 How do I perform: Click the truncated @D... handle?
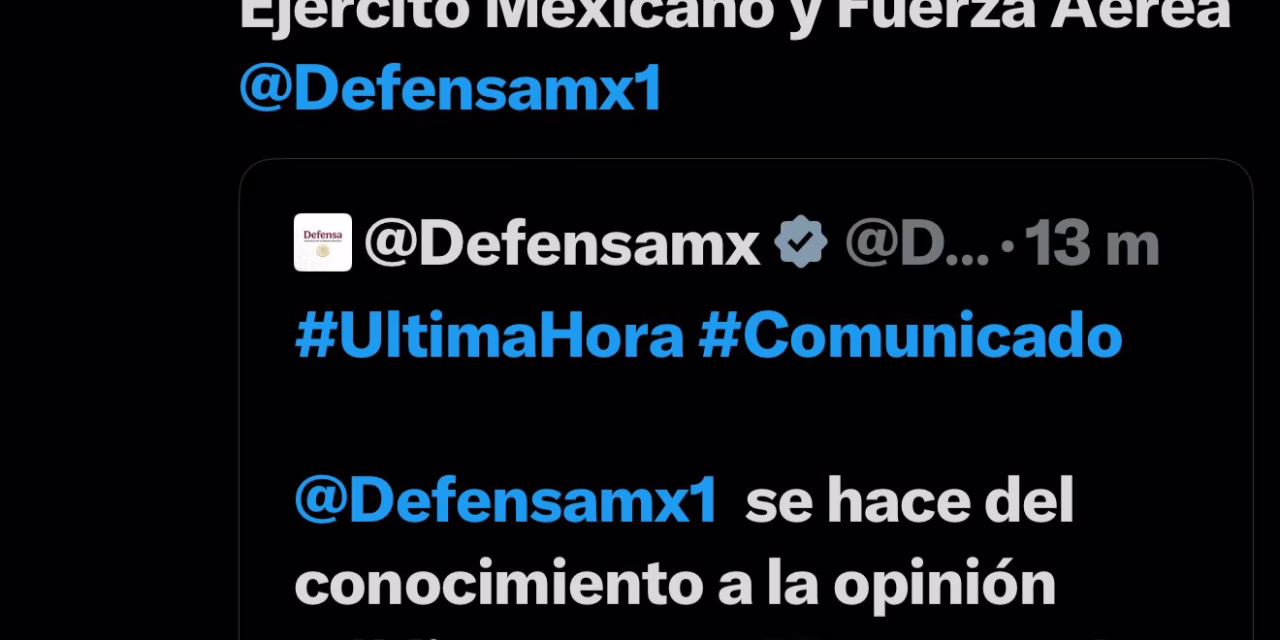(917, 245)
